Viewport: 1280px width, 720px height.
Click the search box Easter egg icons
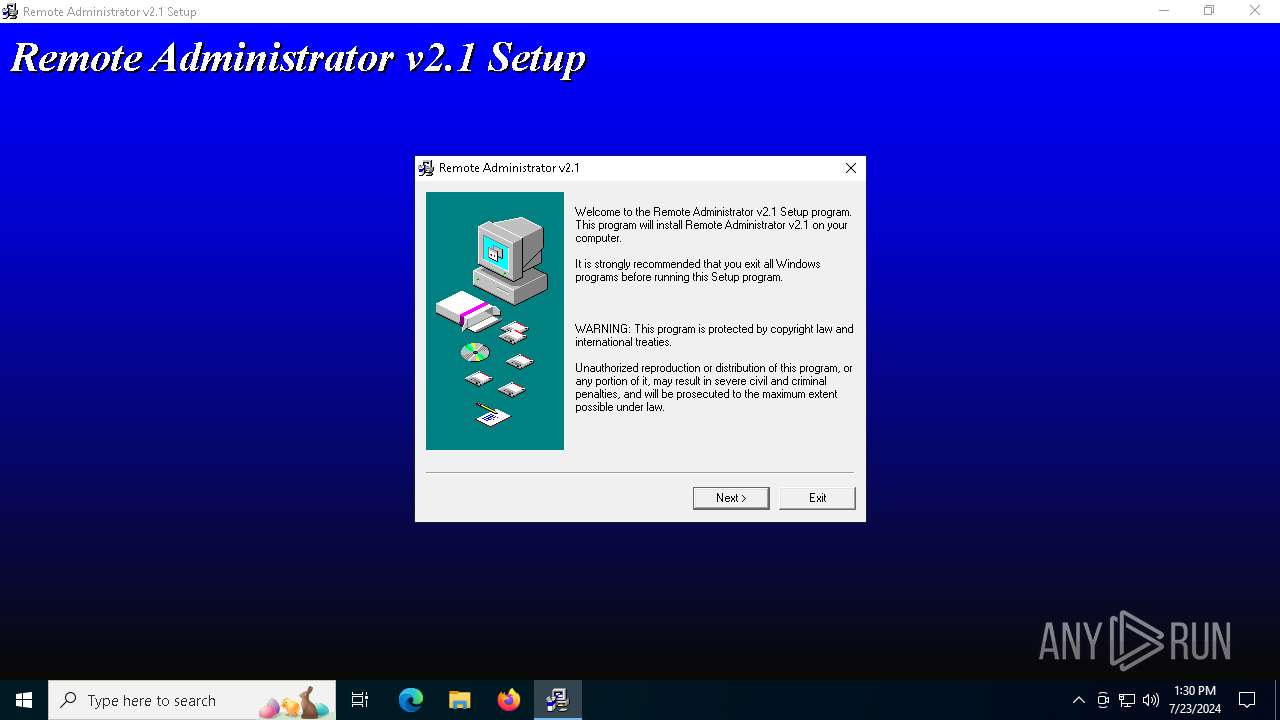[x=295, y=702]
